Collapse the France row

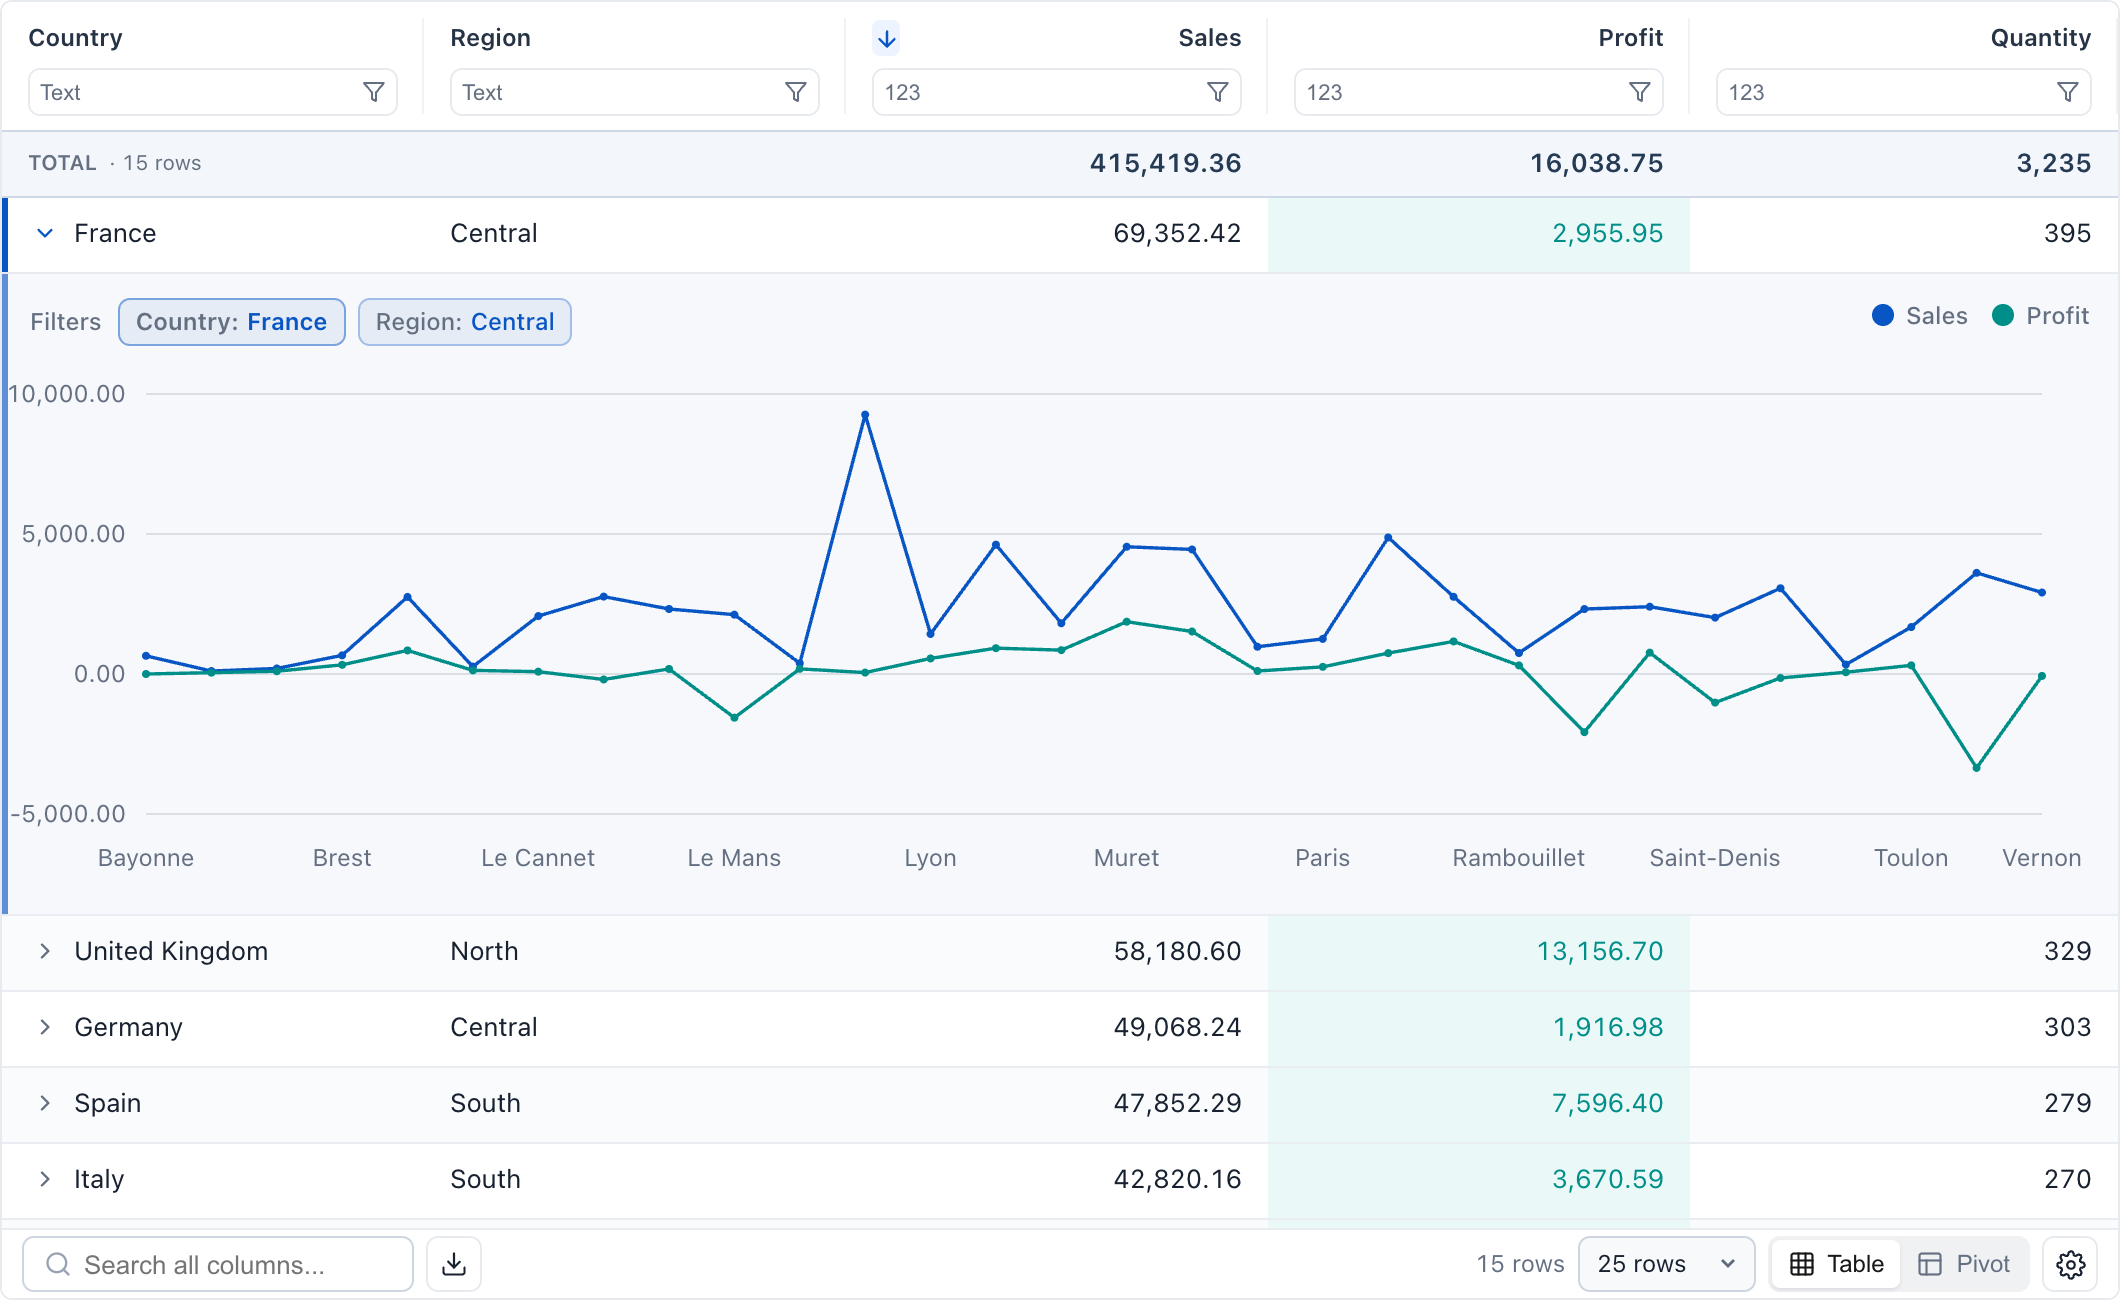(x=45, y=233)
